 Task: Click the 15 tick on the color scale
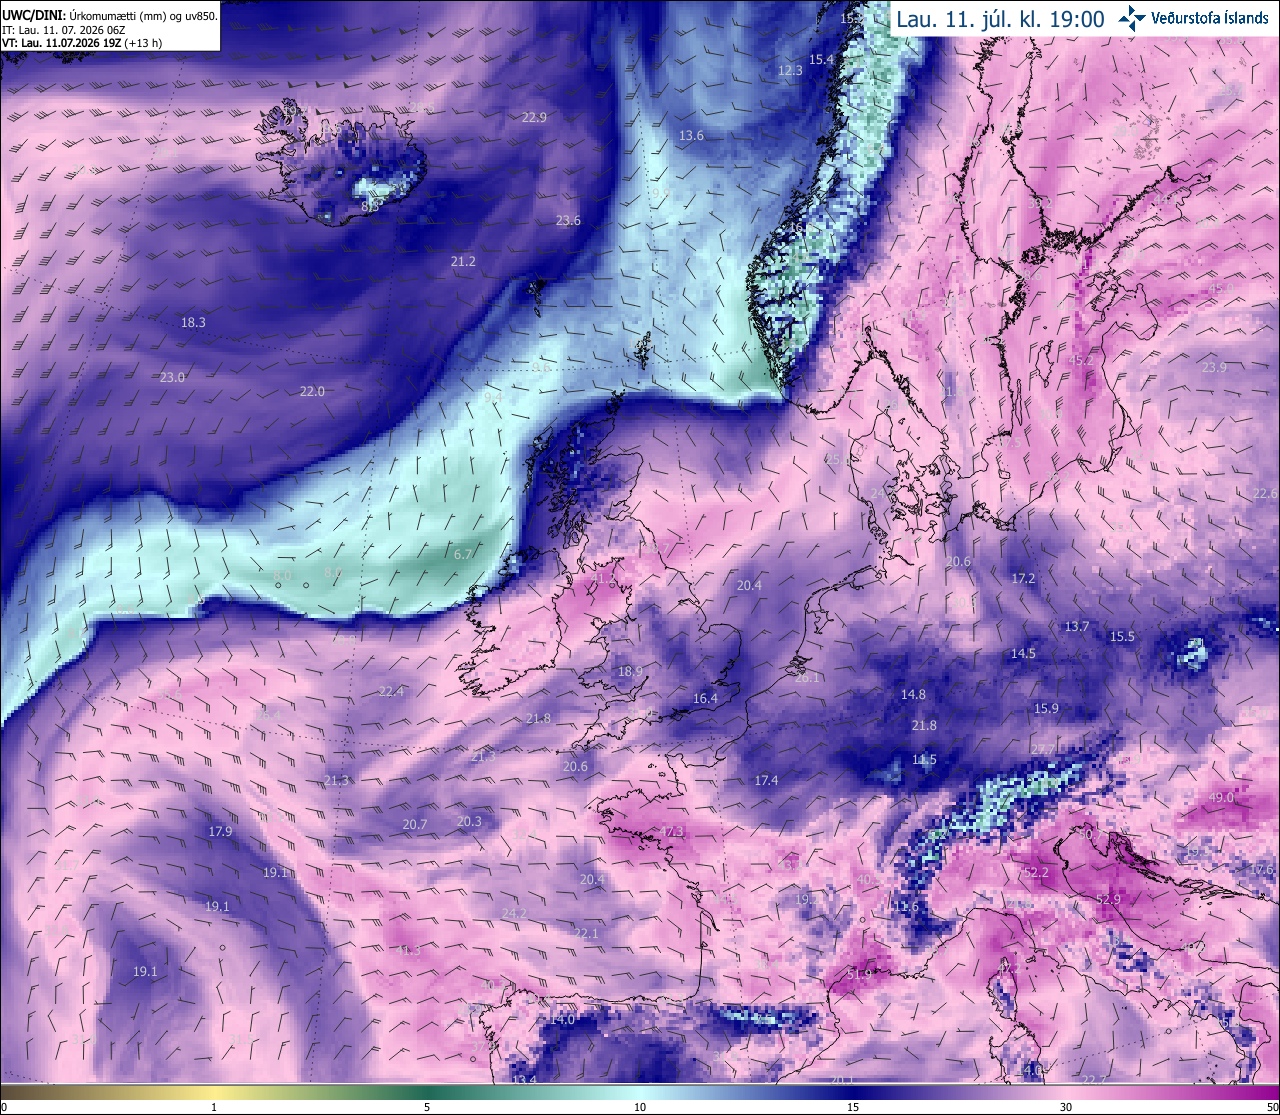tap(853, 1107)
